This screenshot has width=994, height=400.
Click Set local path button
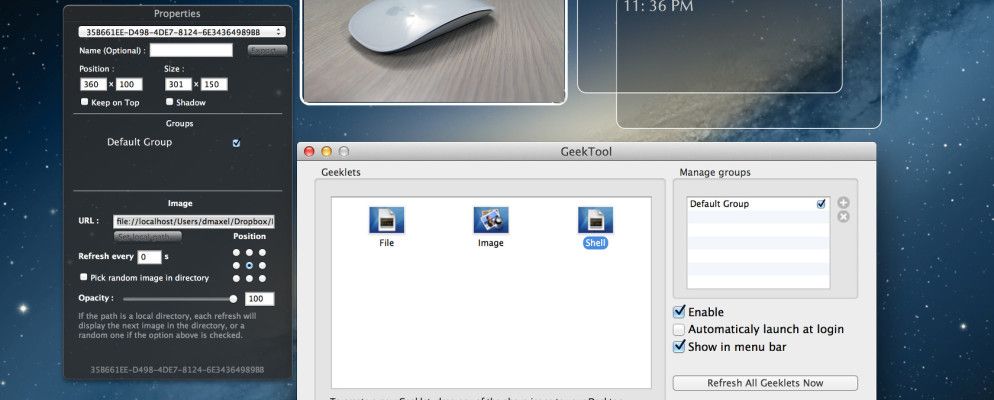pyautogui.click(x=148, y=236)
